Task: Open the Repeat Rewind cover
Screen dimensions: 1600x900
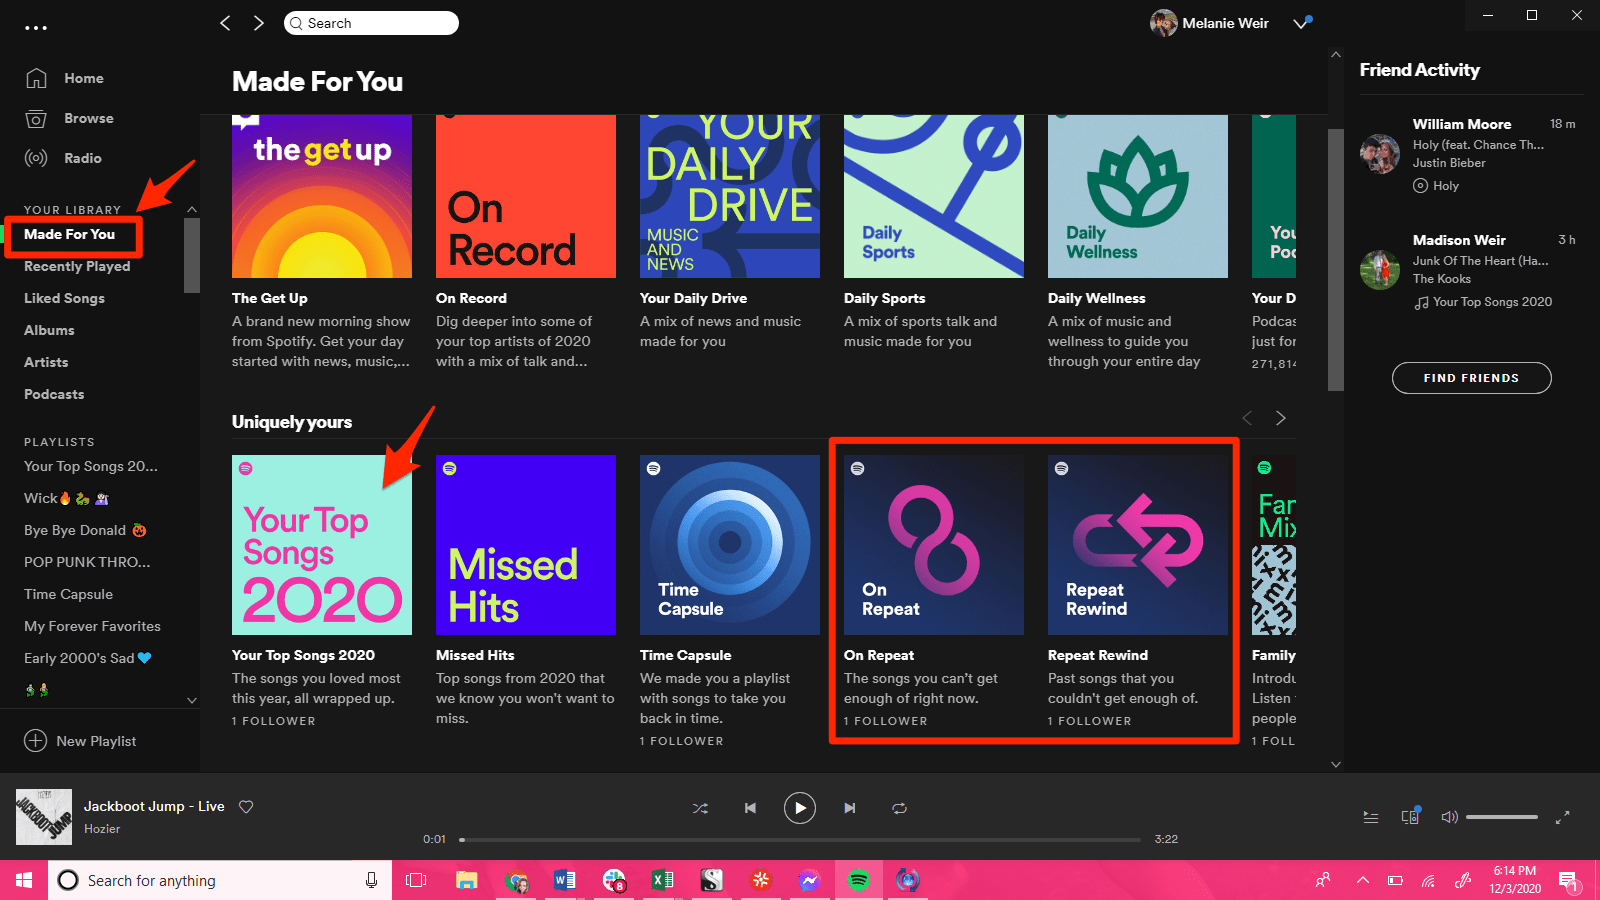Action: pos(1138,545)
